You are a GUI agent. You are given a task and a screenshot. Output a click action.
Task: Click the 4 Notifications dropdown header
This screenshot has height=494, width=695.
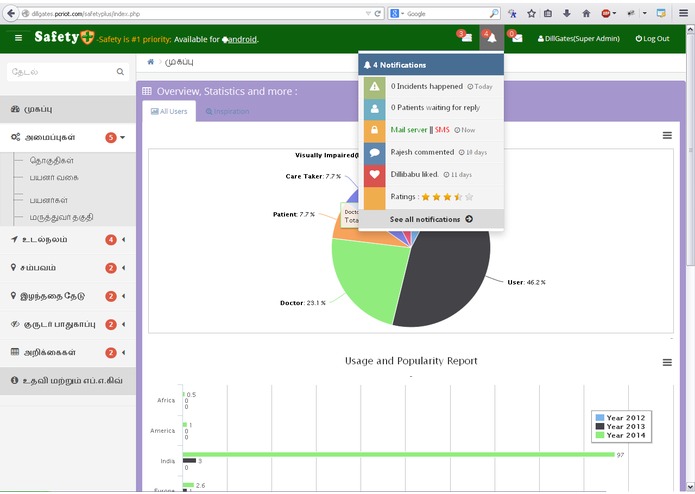point(431,65)
